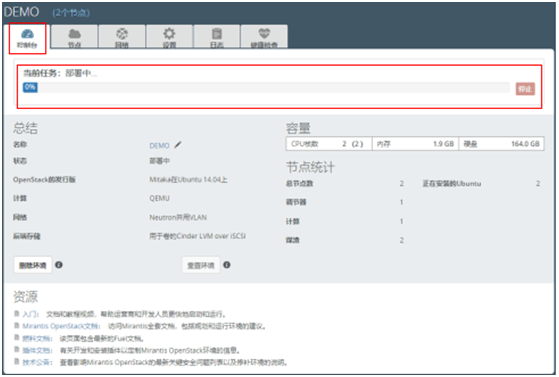This screenshot has height=377, width=559.
Task: Click document icon beside Mirantis OpenStack docs
Action: 16,325
